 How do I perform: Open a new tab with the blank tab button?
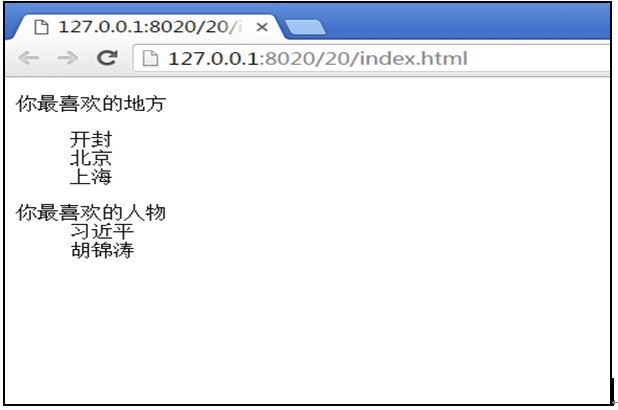(x=305, y=27)
